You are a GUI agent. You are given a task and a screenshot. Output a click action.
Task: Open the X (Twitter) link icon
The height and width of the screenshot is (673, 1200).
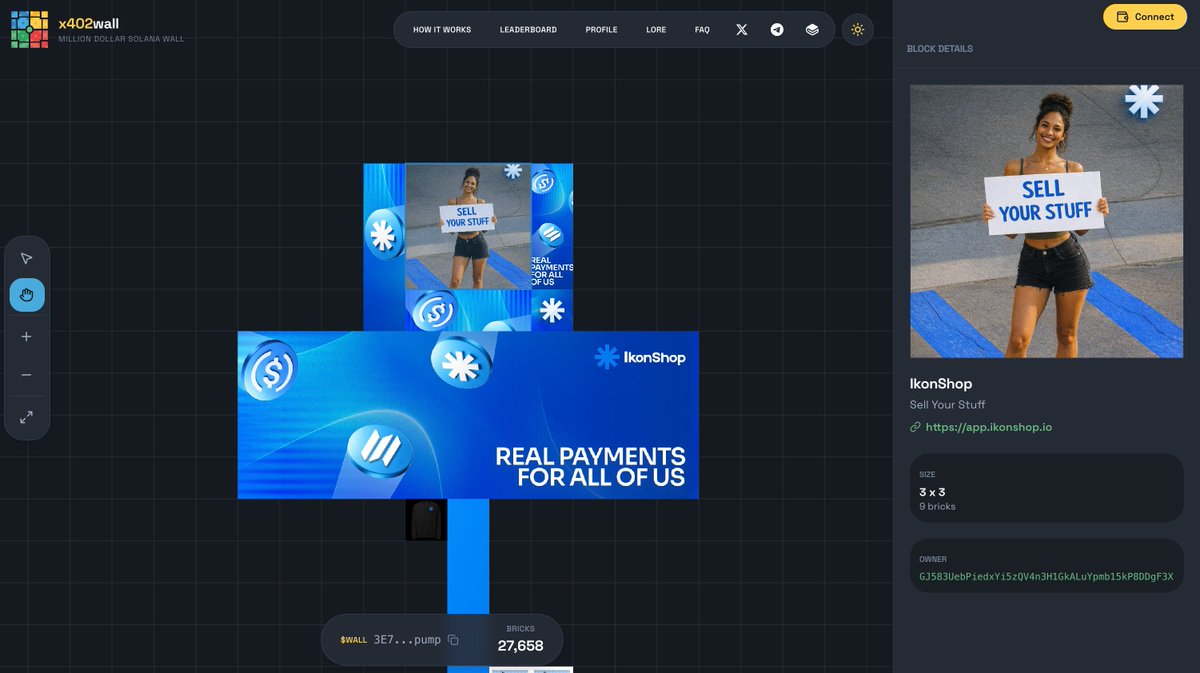(x=742, y=30)
